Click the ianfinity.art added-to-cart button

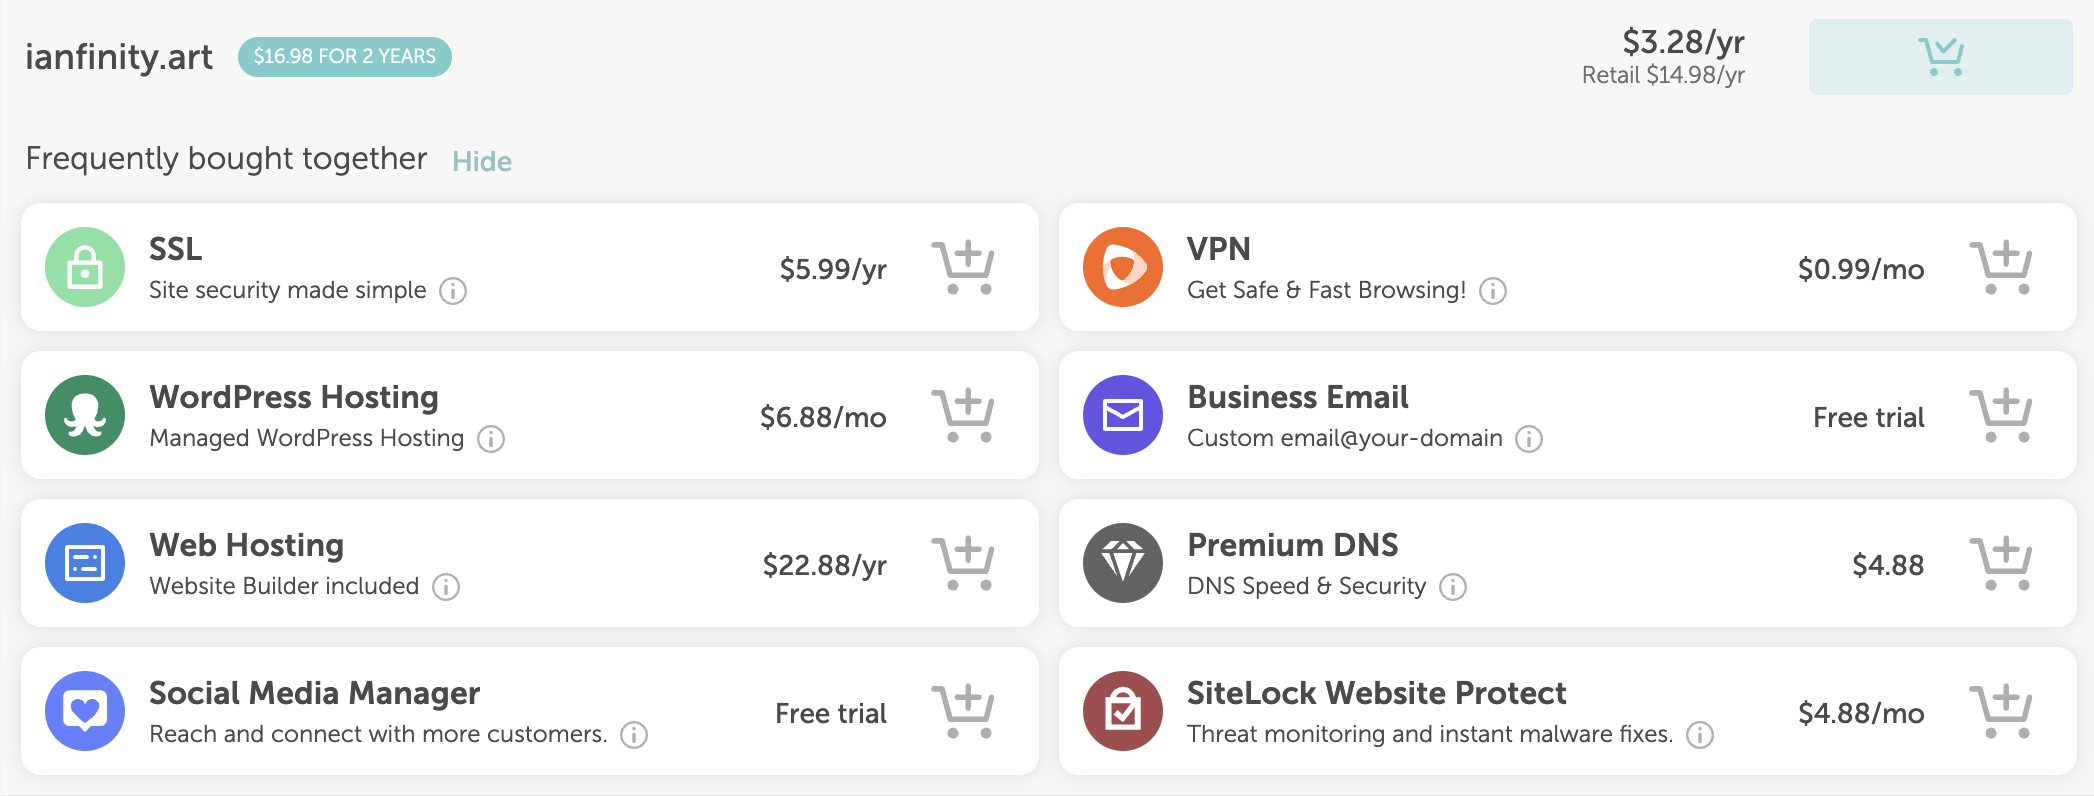tap(1940, 57)
